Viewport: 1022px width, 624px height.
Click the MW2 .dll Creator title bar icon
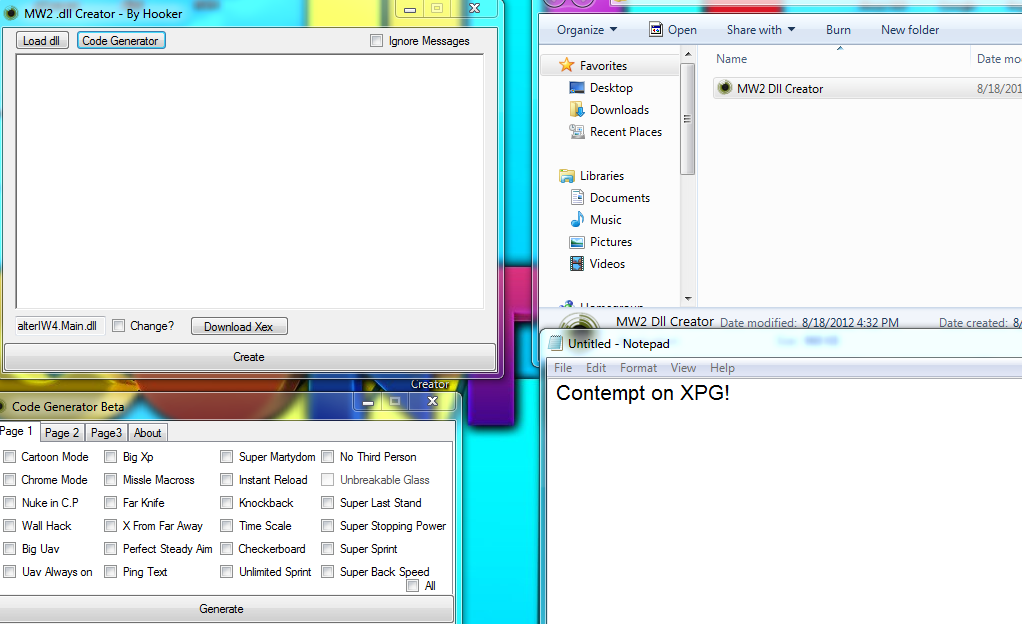(x=10, y=13)
